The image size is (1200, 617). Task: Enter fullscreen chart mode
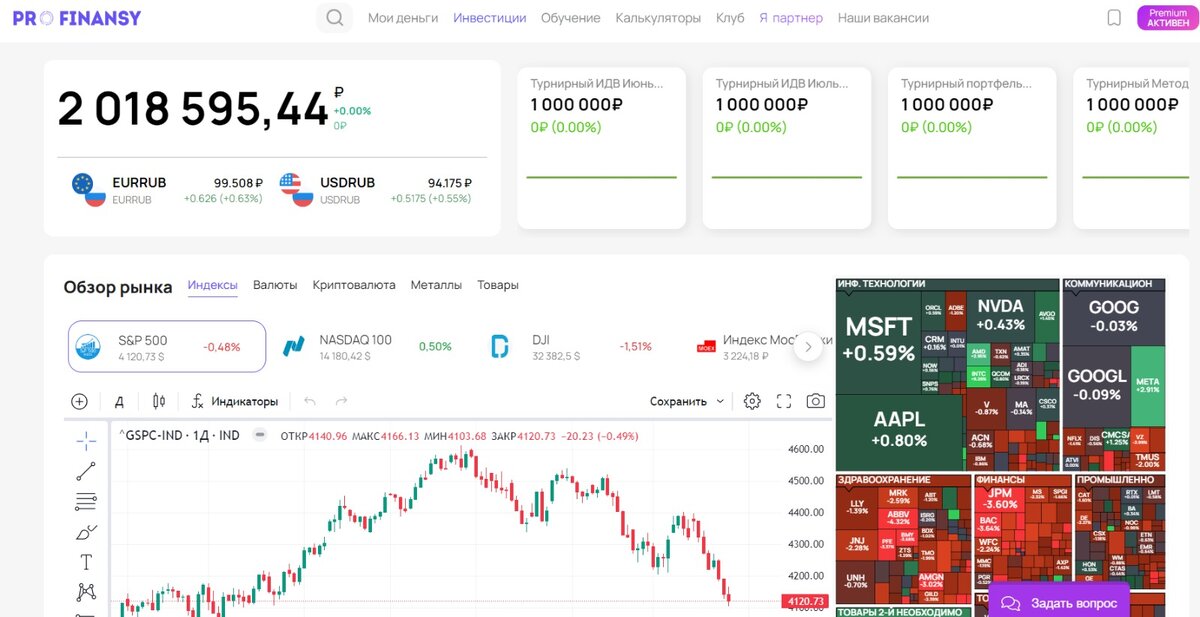click(x=784, y=400)
